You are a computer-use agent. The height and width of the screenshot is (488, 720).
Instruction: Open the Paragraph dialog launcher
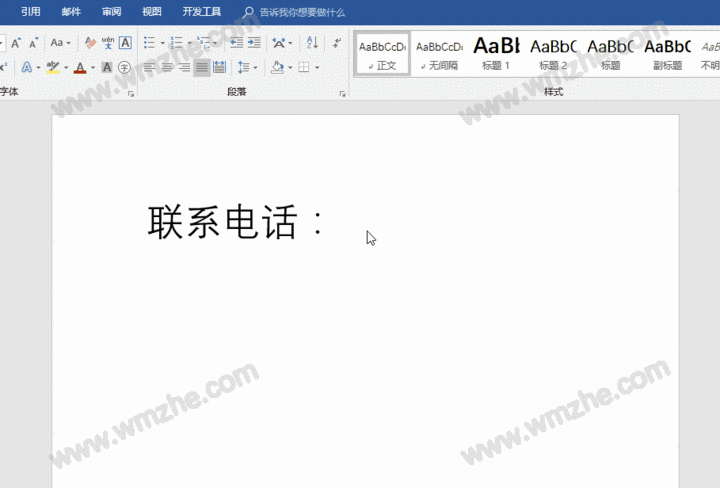click(x=342, y=94)
